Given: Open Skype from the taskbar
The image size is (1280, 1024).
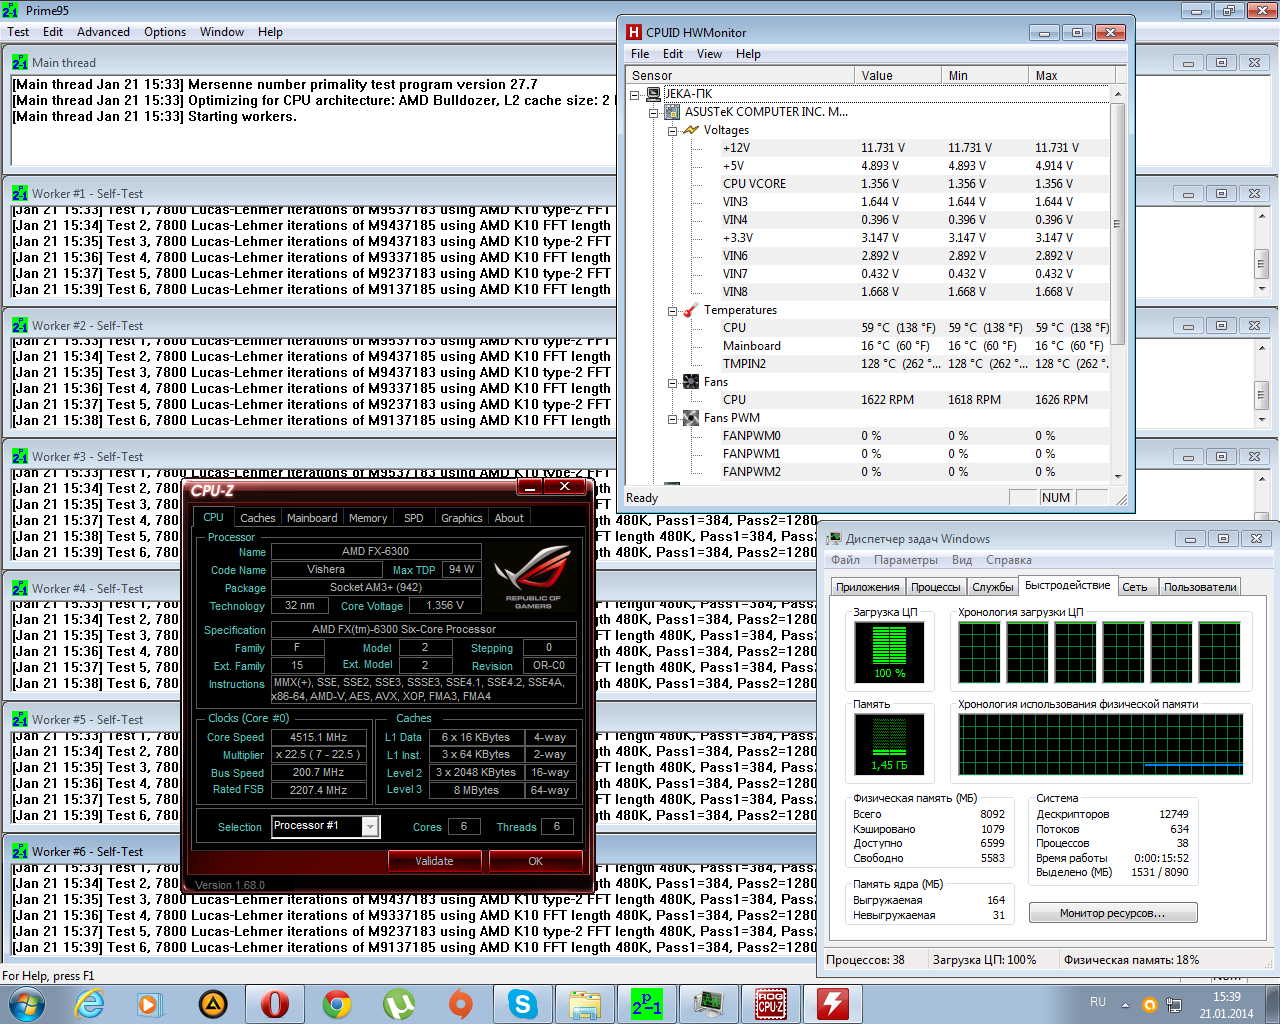Looking at the screenshot, I should point(523,1002).
